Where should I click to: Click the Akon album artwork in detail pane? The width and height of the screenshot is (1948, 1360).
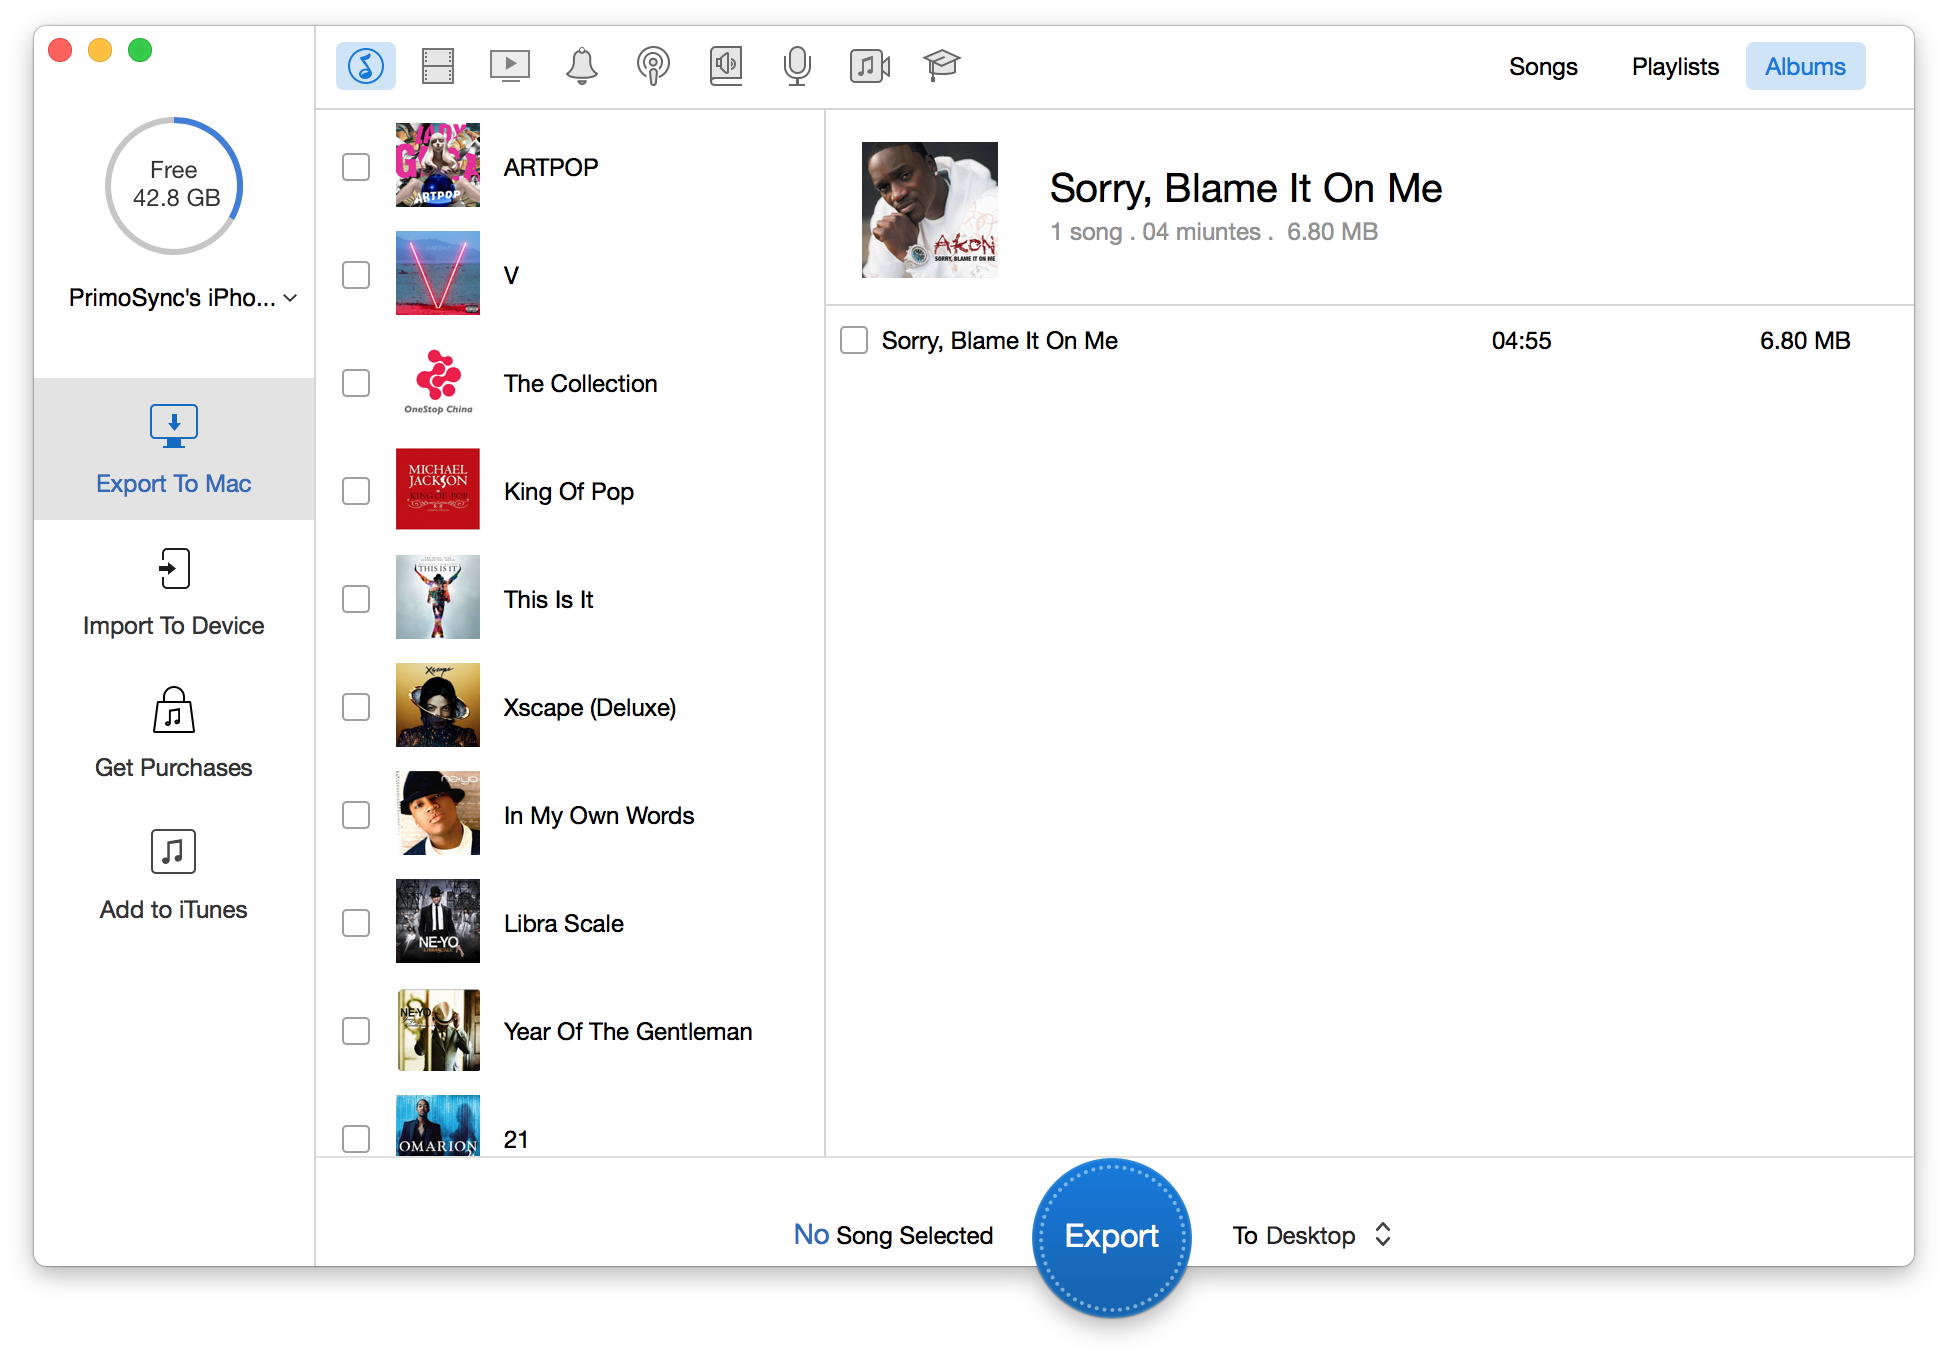[930, 210]
